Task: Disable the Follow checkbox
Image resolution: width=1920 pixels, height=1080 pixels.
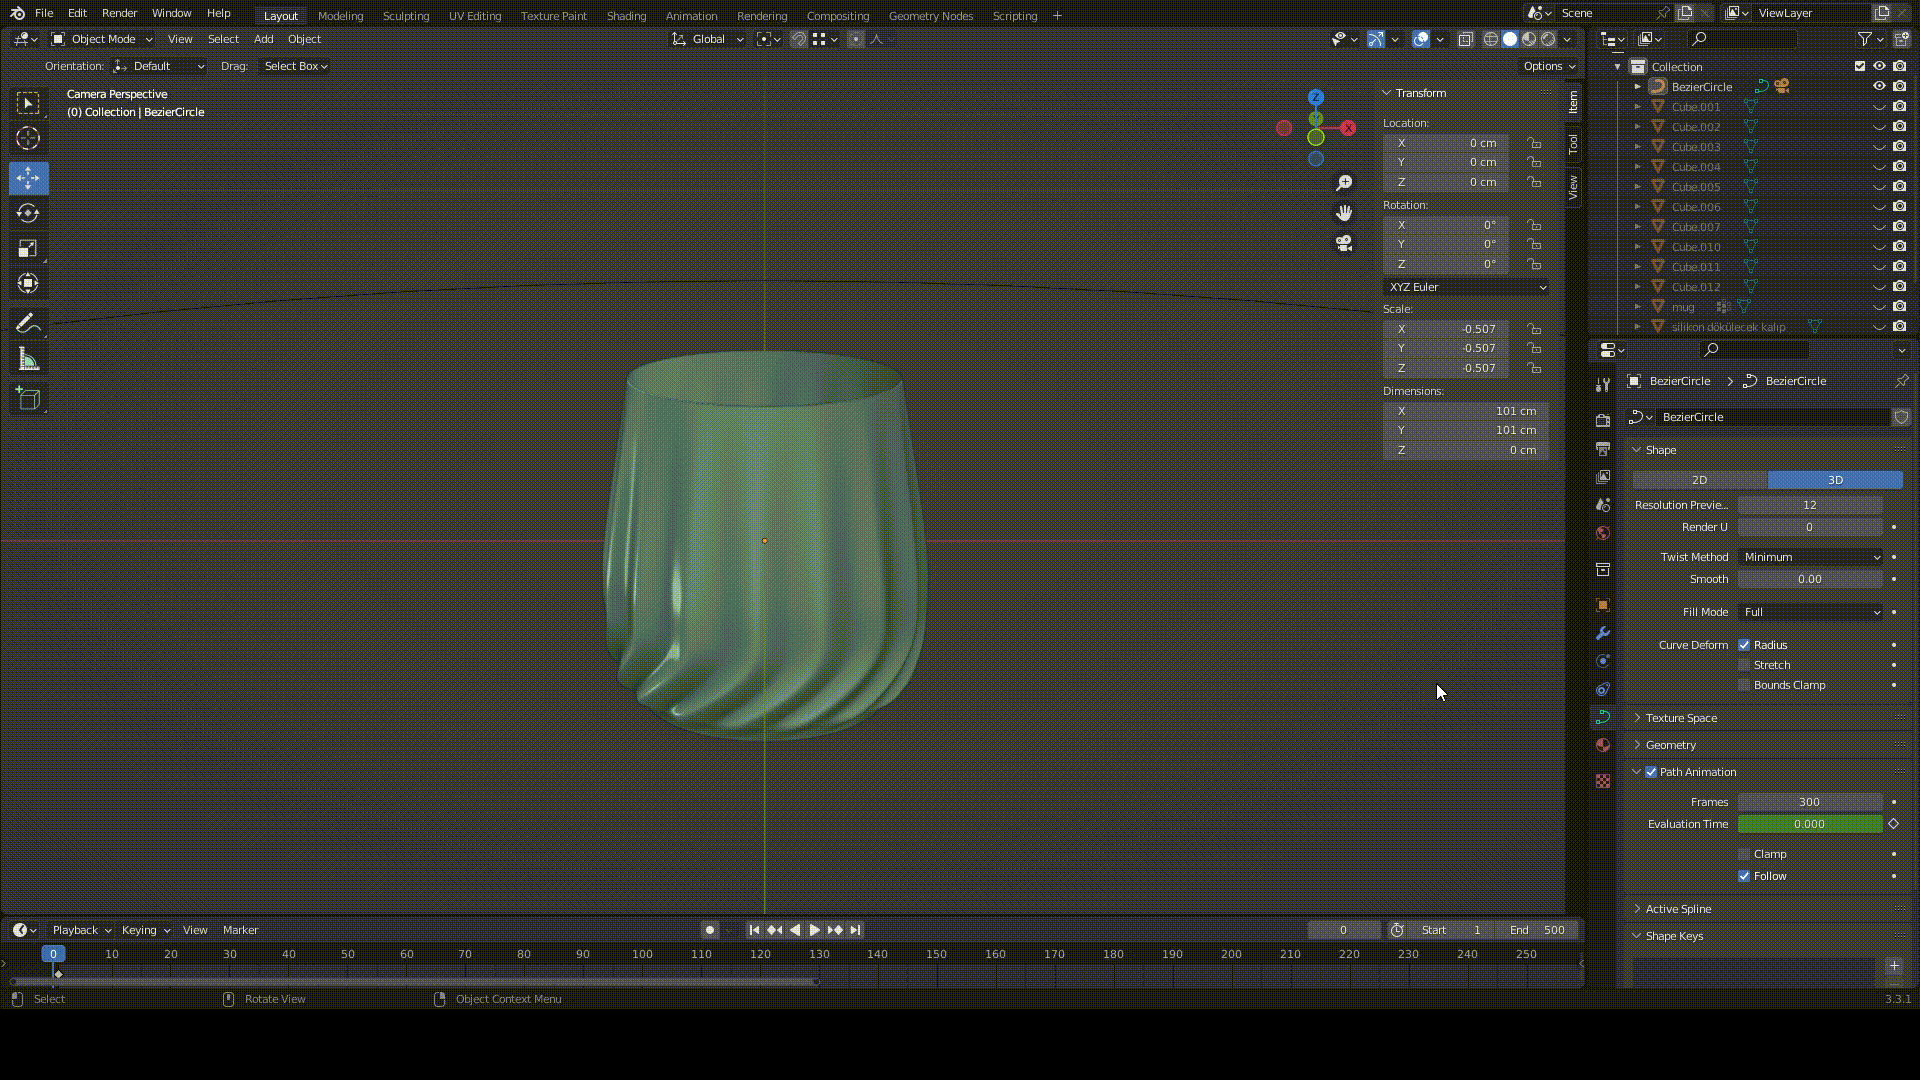Action: pyautogui.click(x=1744, y=876)
